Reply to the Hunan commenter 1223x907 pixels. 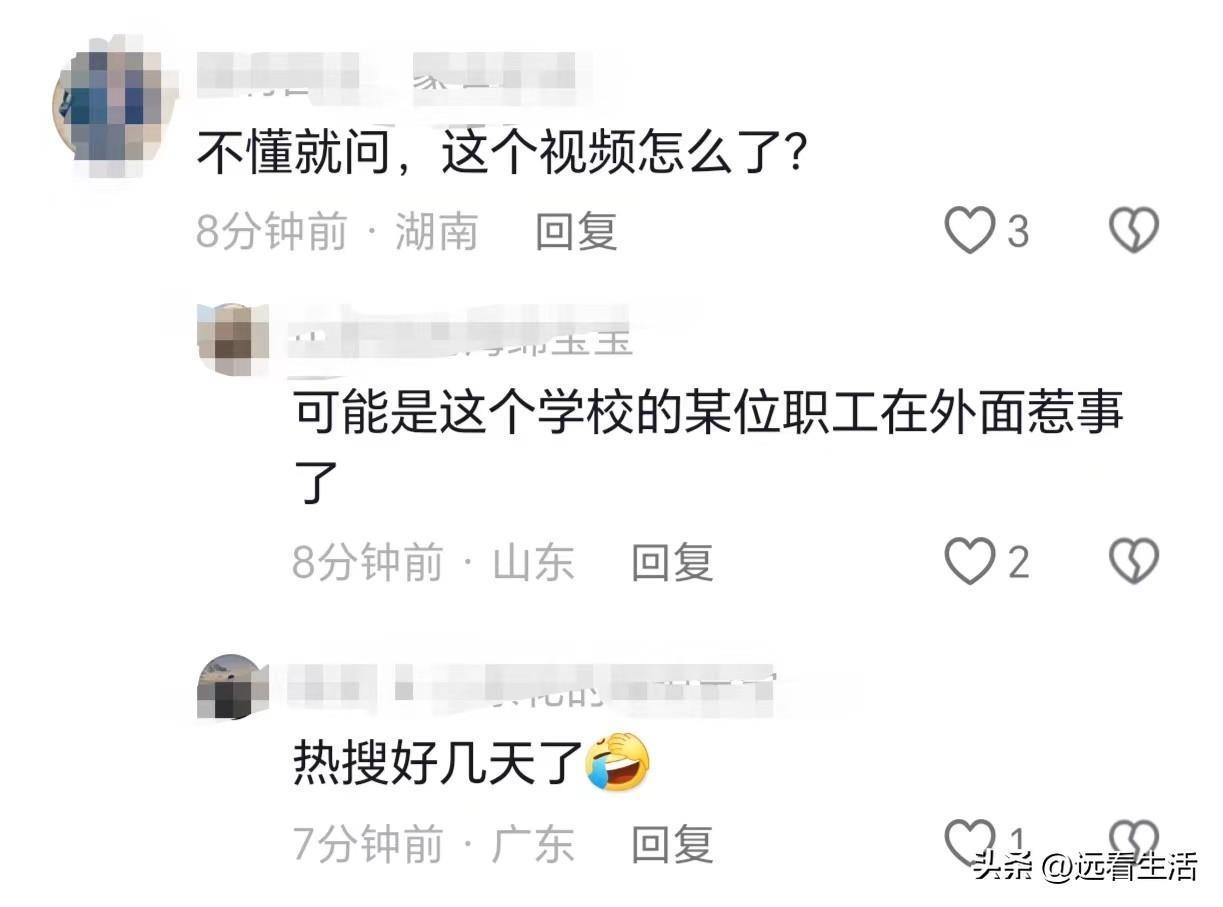click(x=576, y=232)
